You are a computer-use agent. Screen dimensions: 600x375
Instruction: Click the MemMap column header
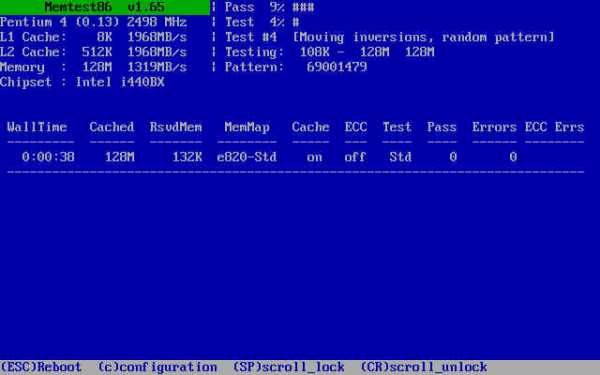(247, 127)
